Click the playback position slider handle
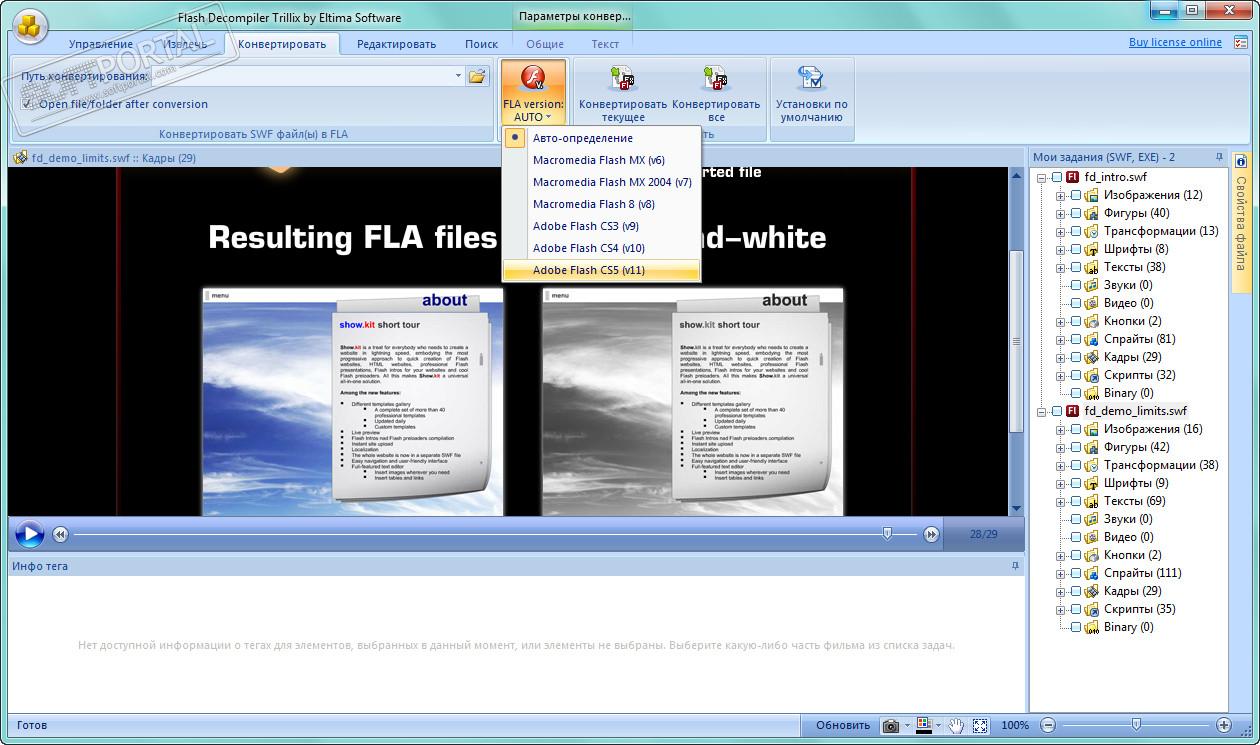1260x745 pixels. tap(887, 534)
